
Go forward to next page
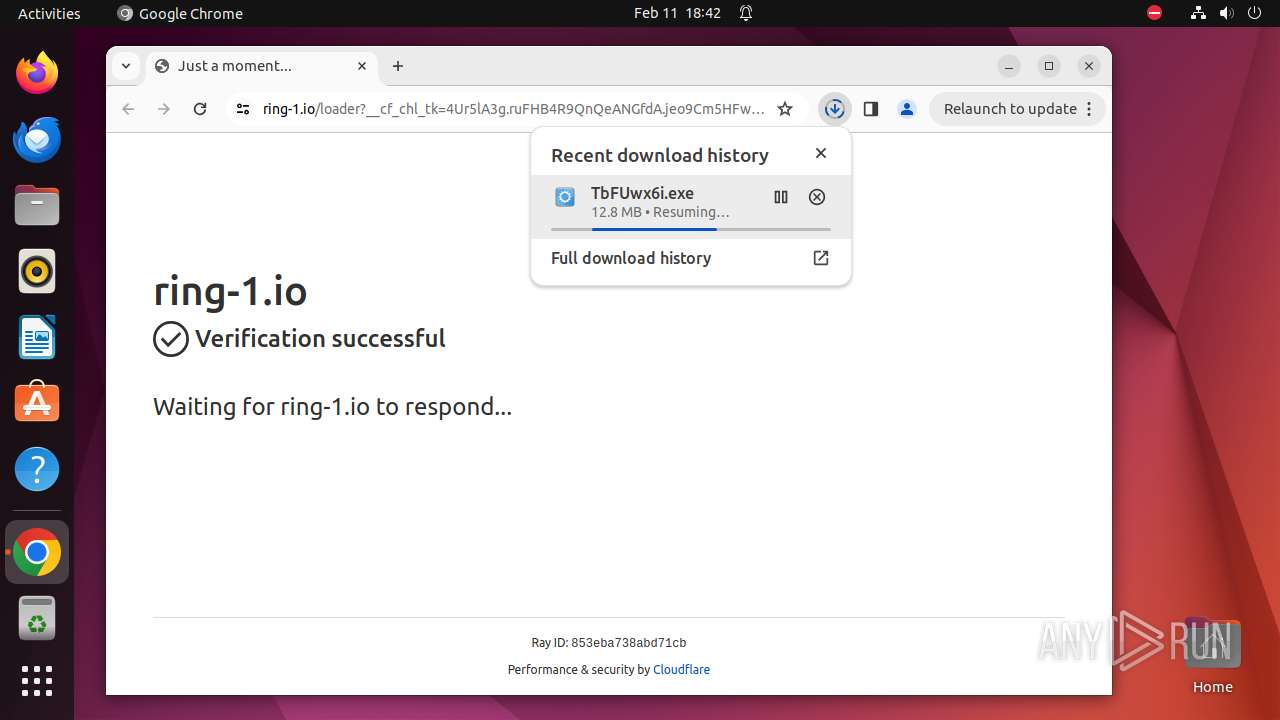coord(164,109)
